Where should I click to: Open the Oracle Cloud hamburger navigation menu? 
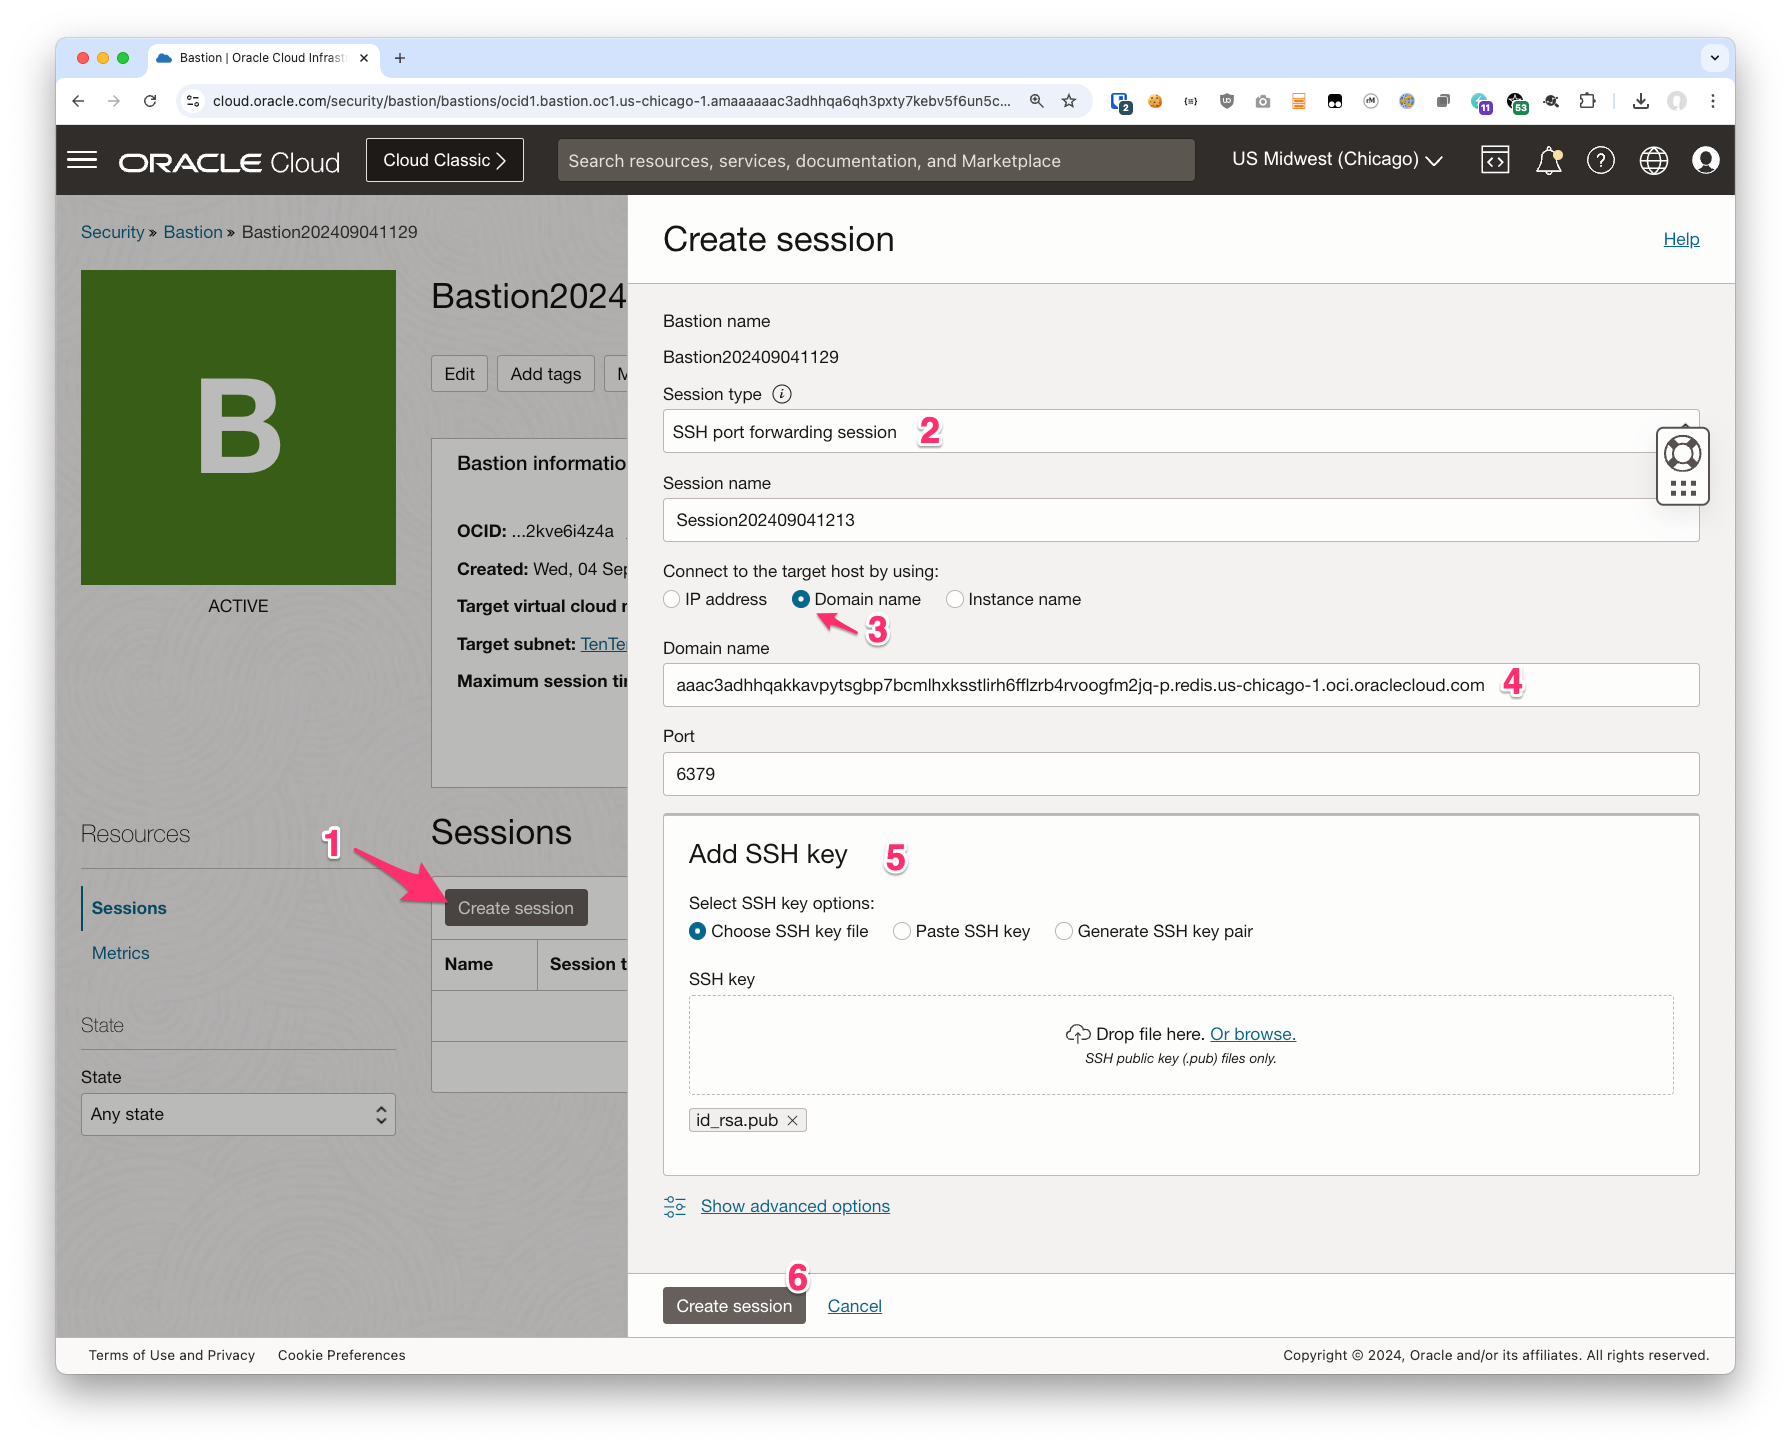pos(82,160)
